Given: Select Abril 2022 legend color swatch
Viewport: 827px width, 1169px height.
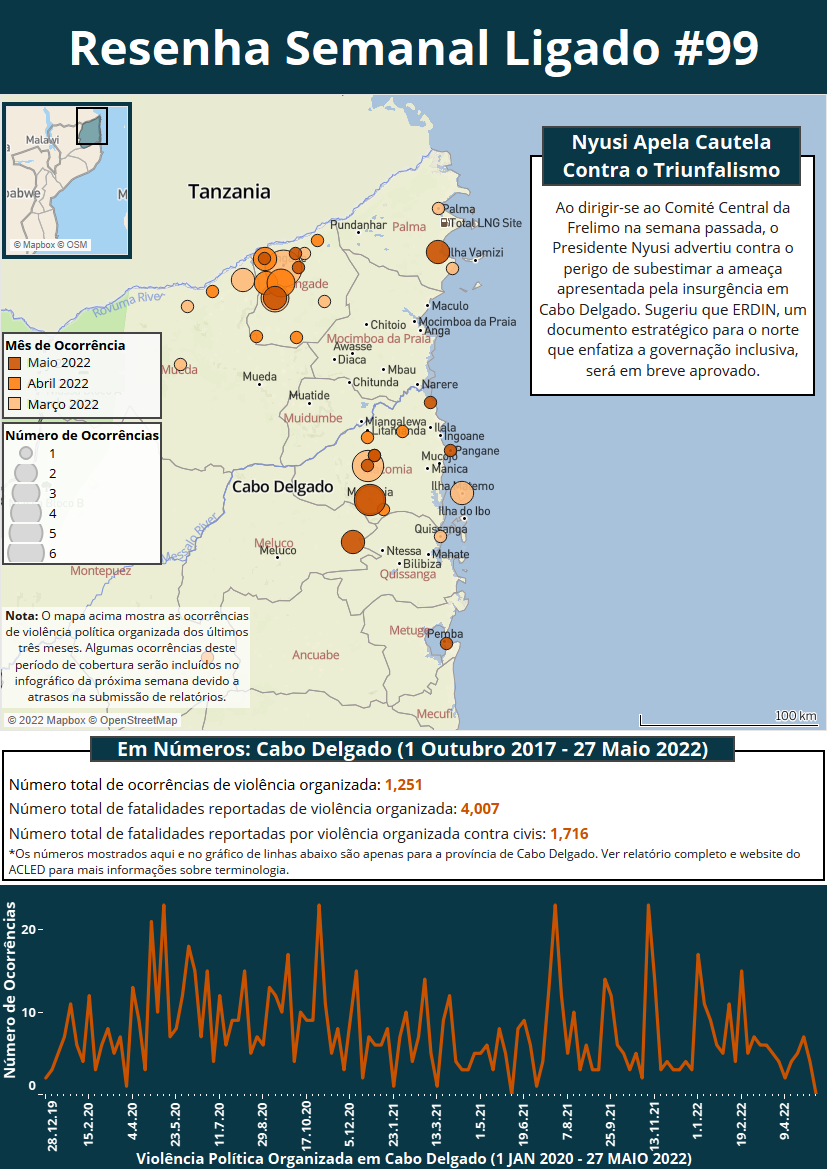Looking at the screenshot, I should [15, 383].
